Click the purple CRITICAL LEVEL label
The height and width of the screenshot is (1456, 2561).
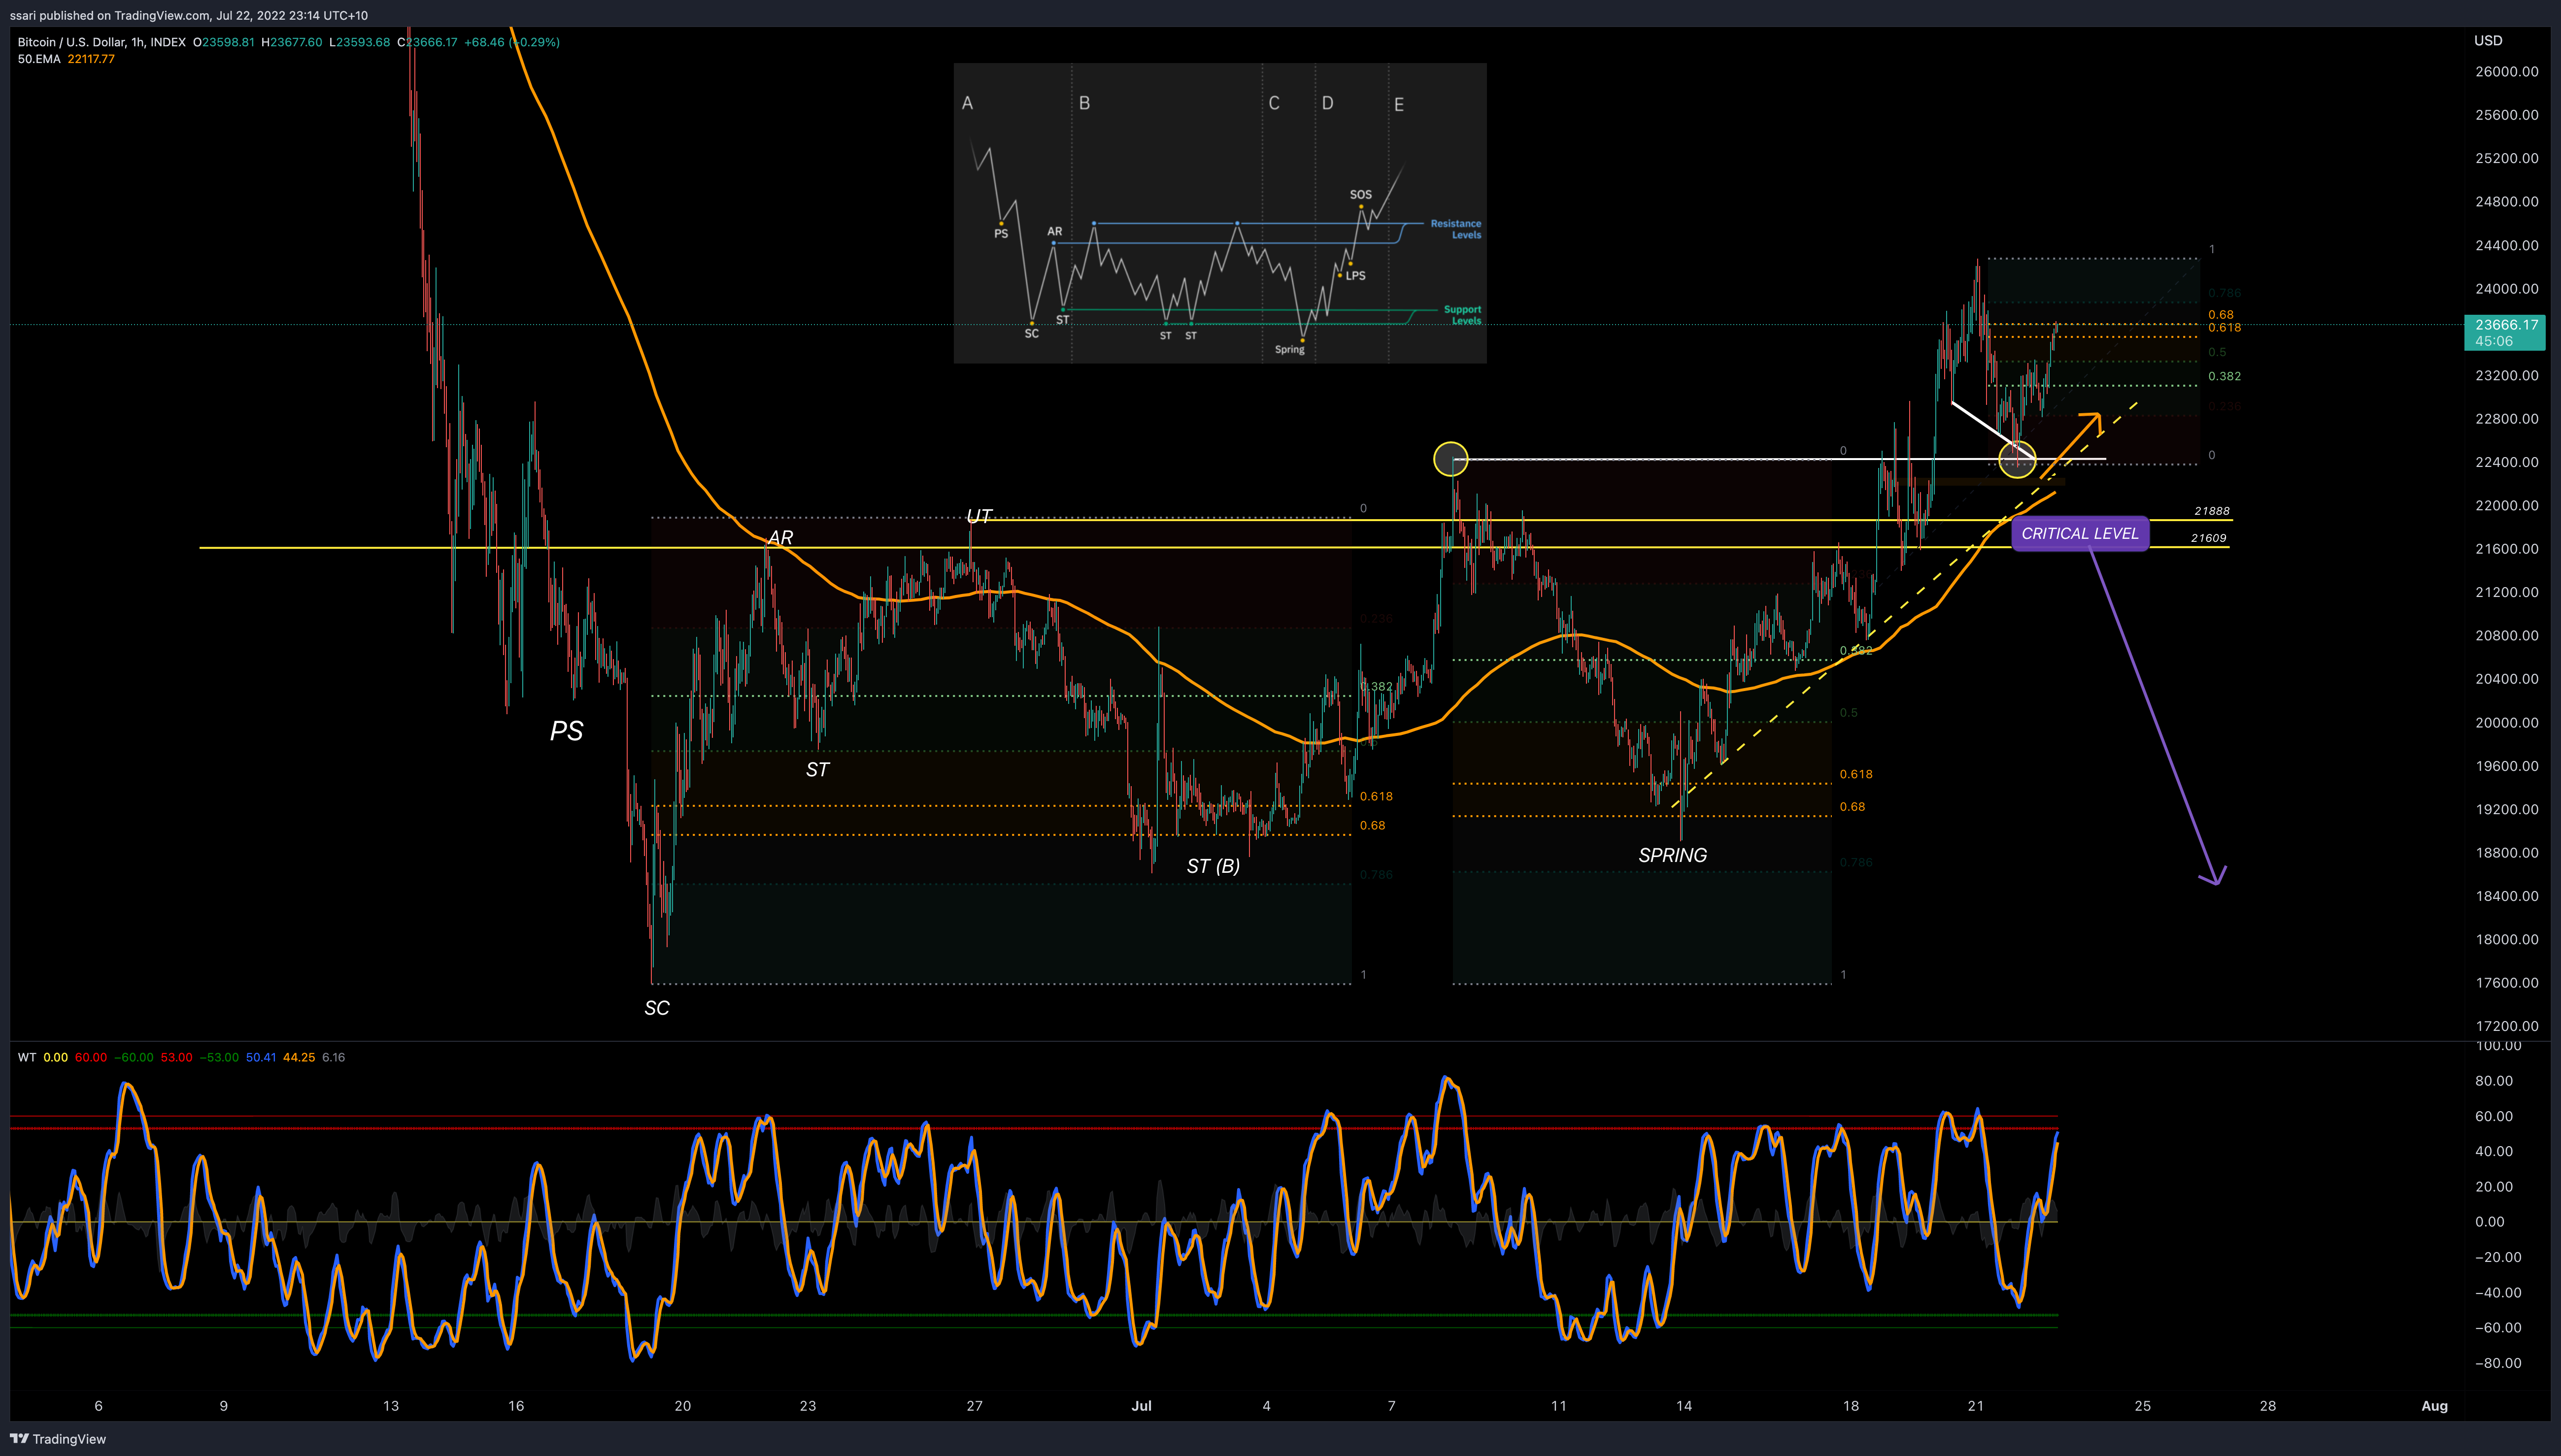coord(2080,533)
